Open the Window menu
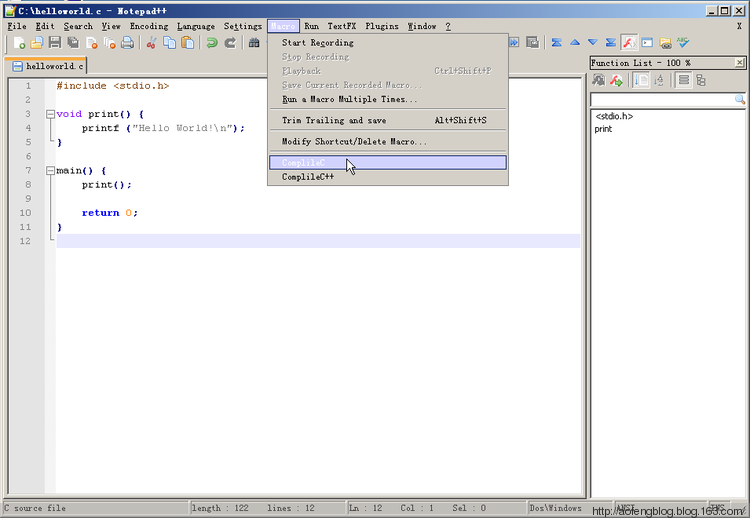 (x=422, y=26)
